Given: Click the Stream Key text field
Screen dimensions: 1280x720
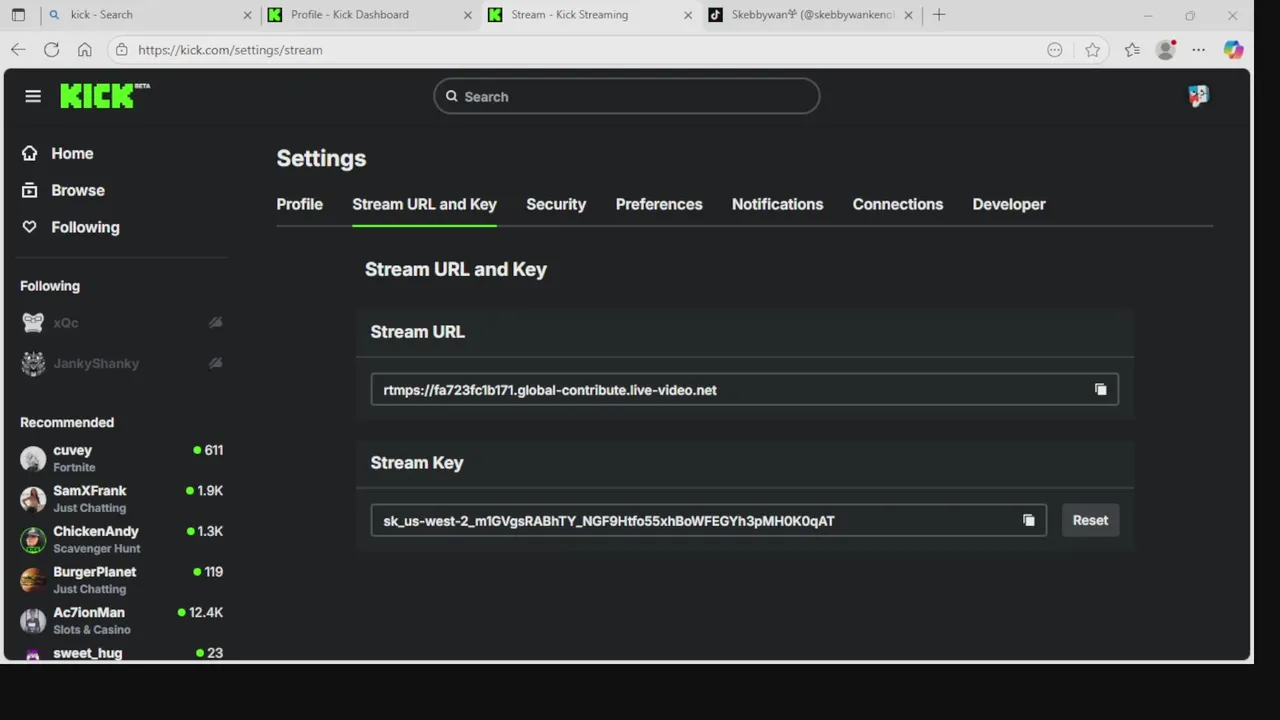Looking at the screenshot, I should click(x=708, y=520).
